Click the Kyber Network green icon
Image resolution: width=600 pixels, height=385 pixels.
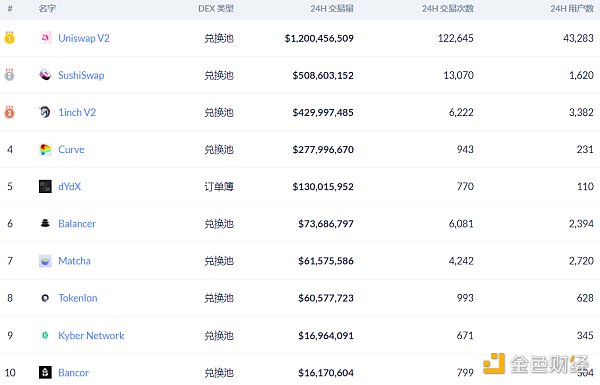45,335
